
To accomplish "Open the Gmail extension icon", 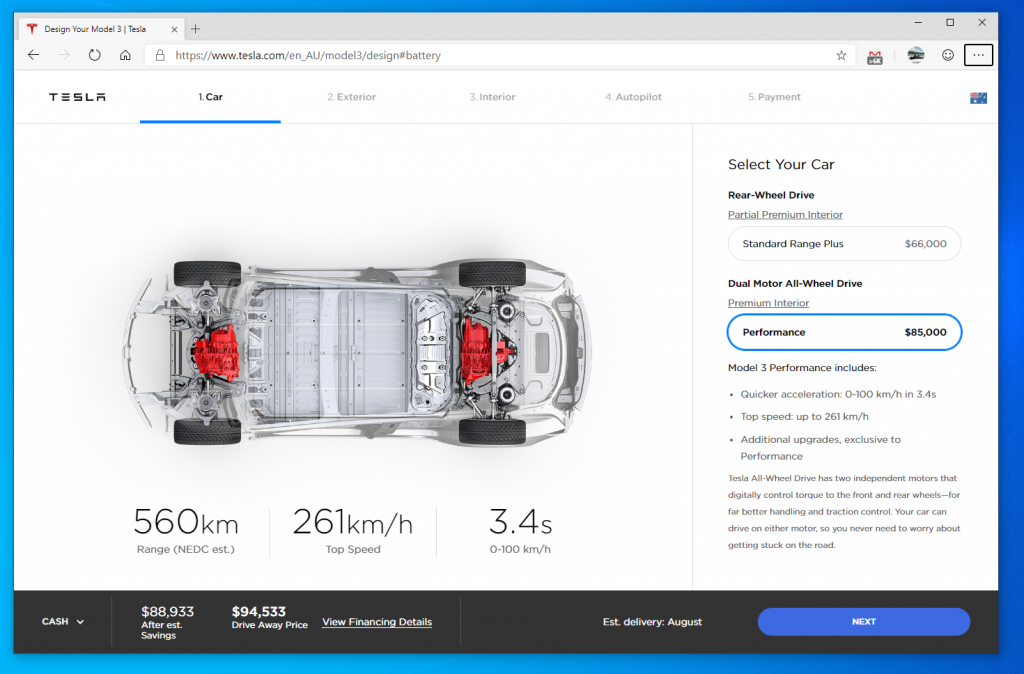I will tap(874, 57).
